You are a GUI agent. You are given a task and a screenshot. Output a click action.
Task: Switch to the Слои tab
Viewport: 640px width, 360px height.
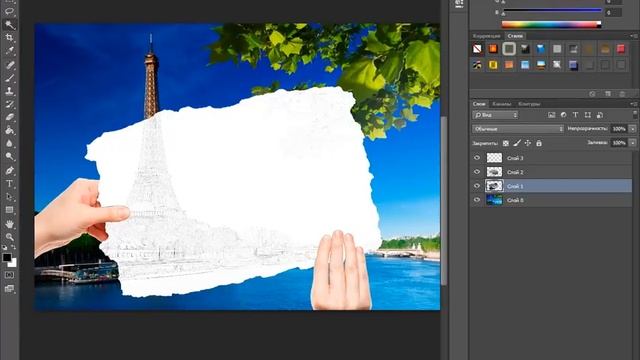point(479,104)
